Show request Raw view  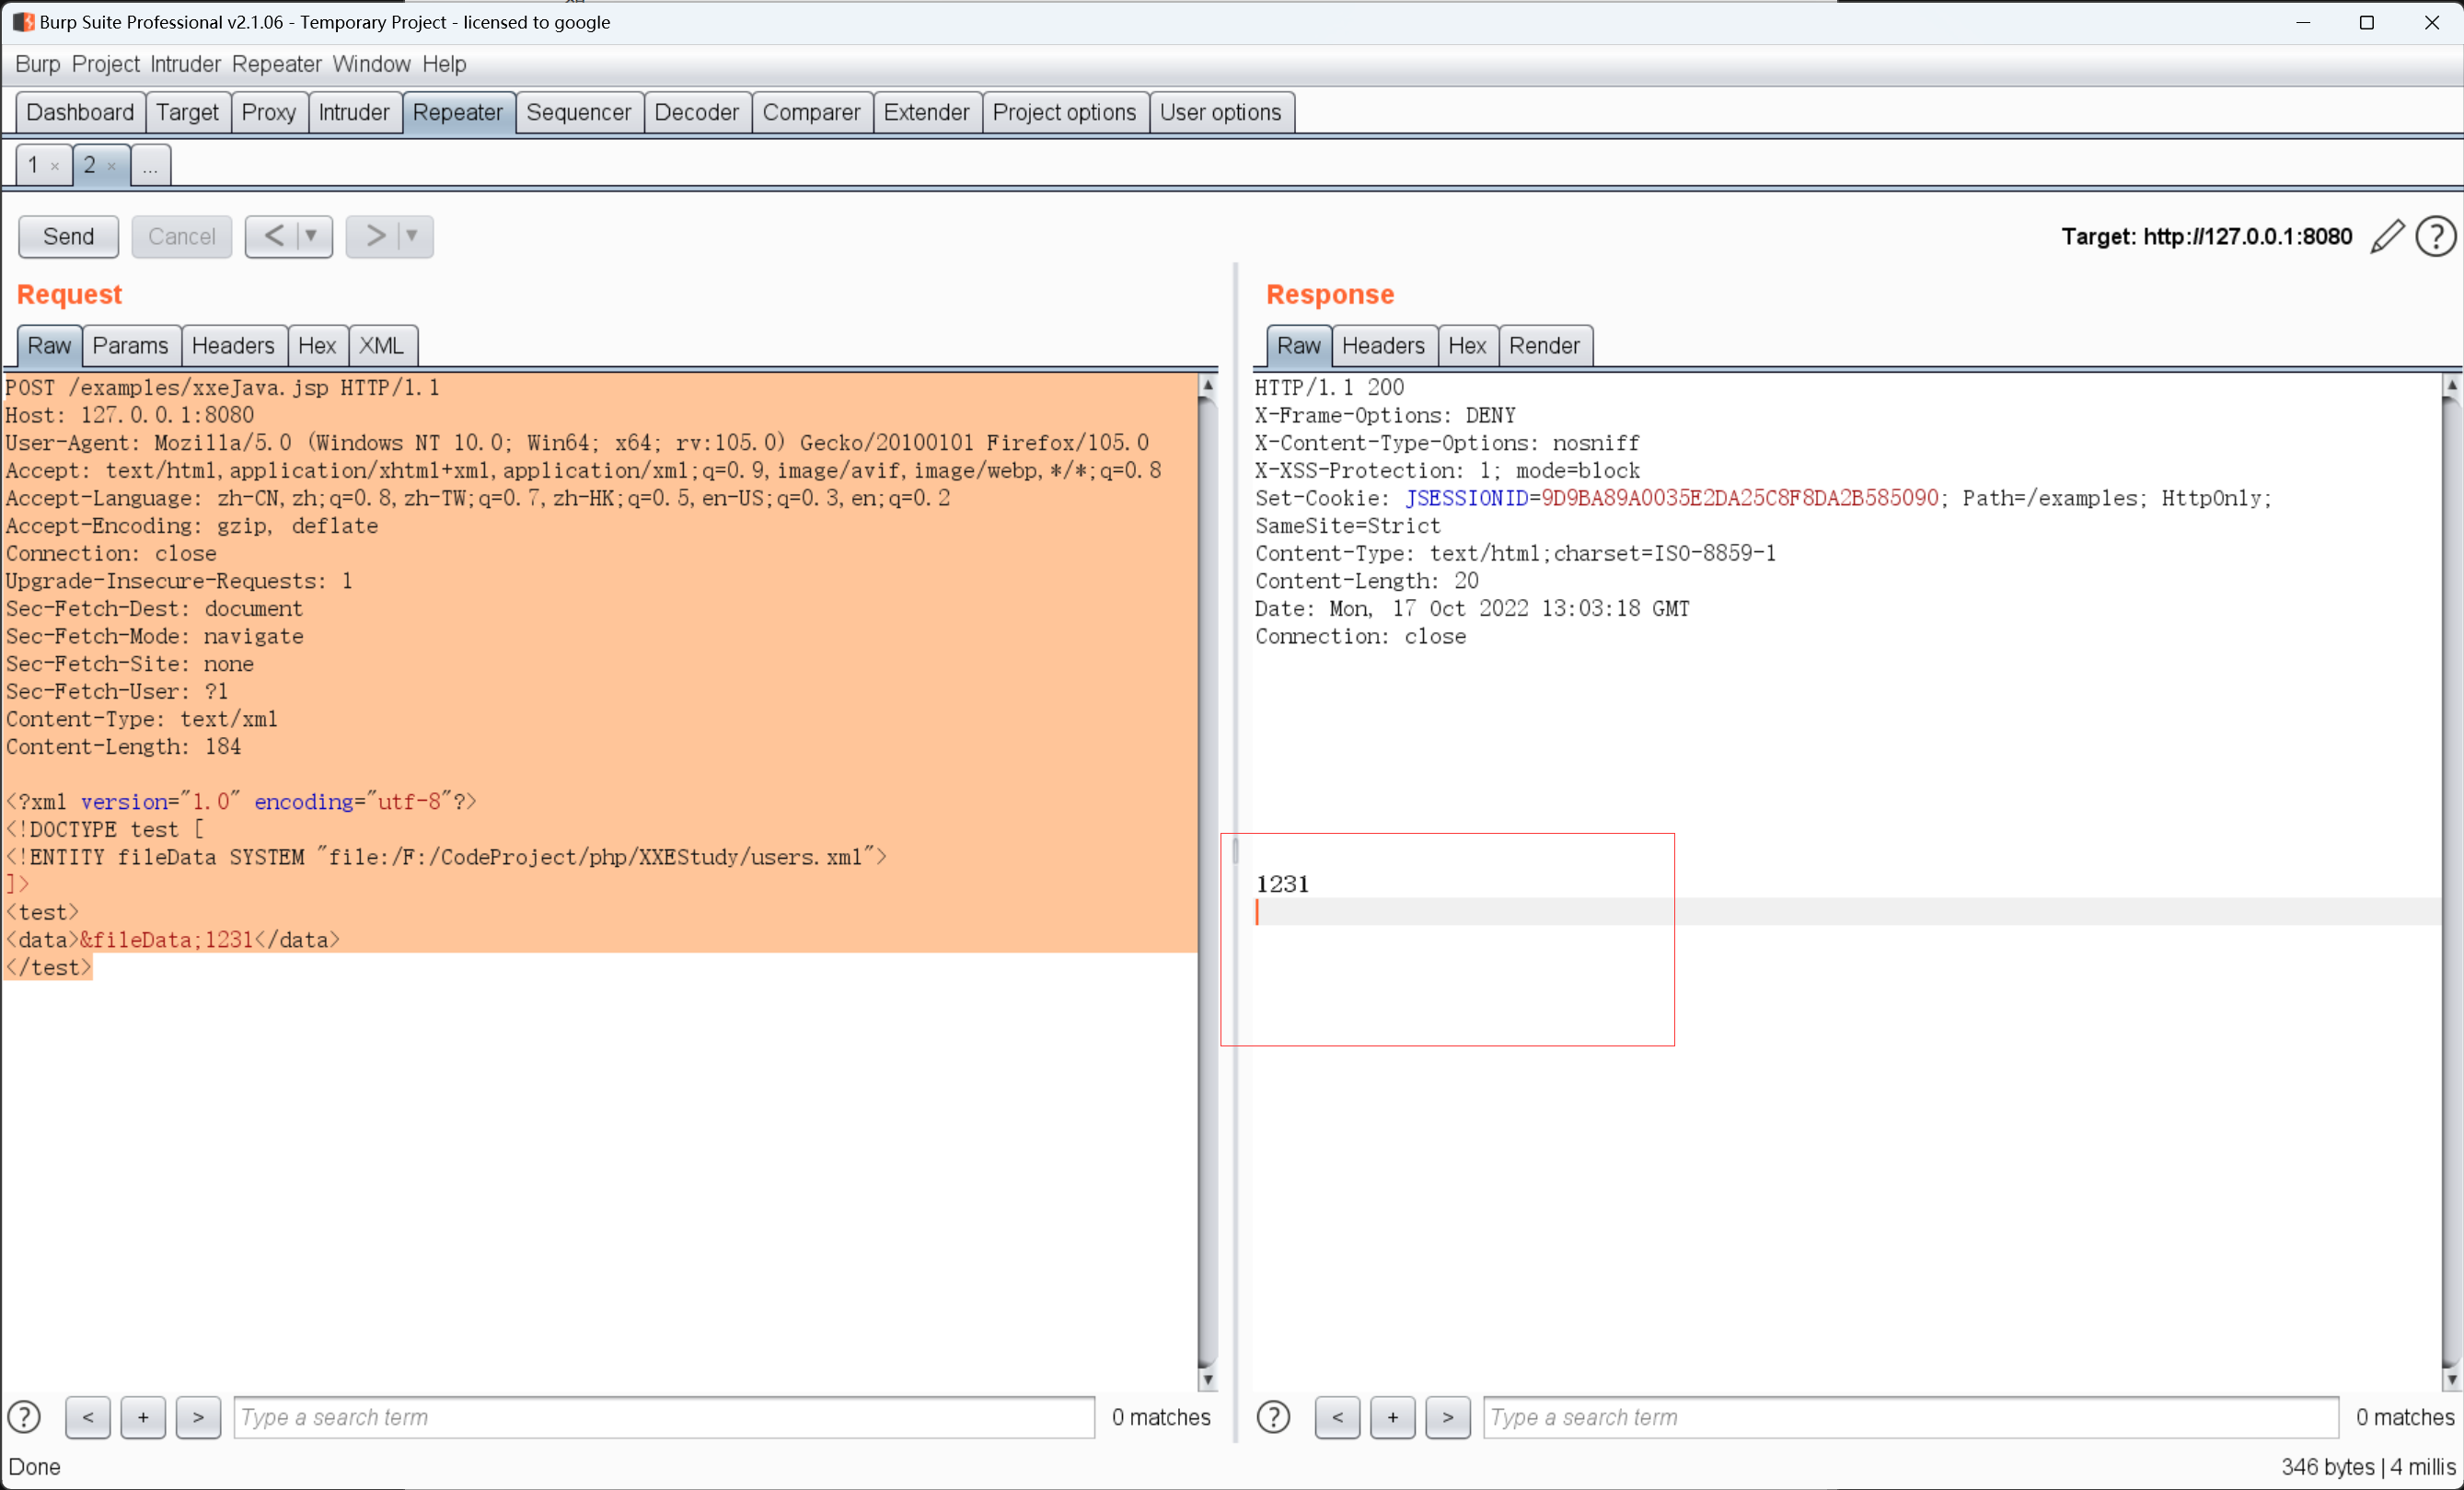[x=49, y=346]
